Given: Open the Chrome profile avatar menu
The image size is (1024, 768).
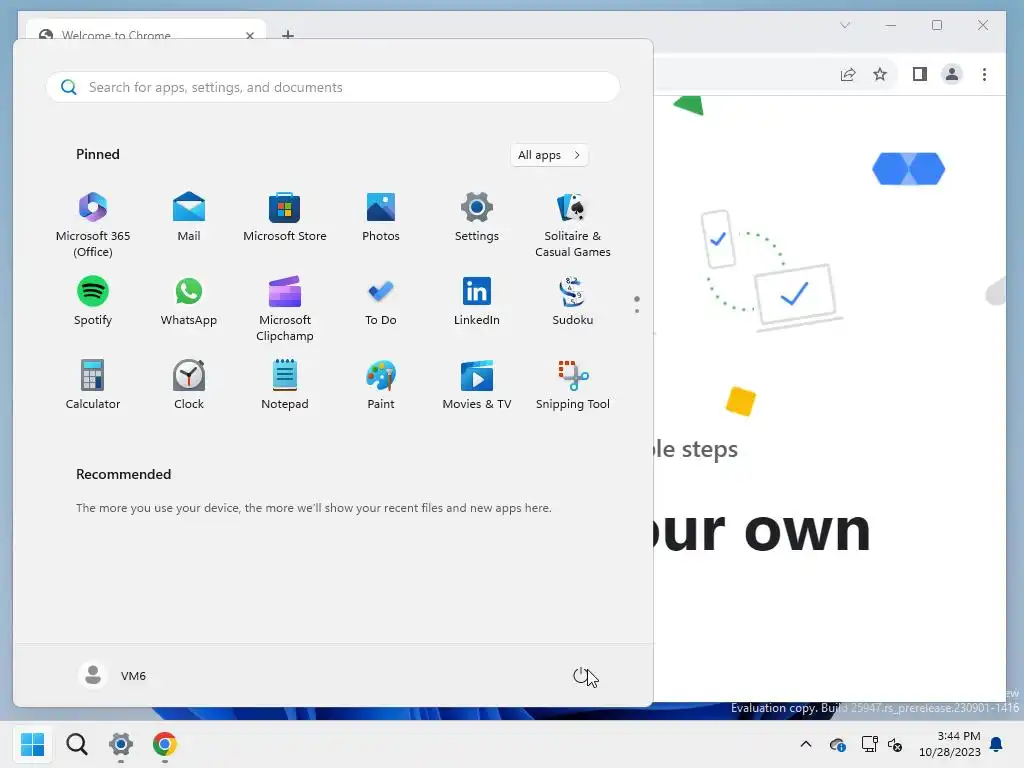Looking at the screenshot, I should pyautogui.click(x=952, y=74).
